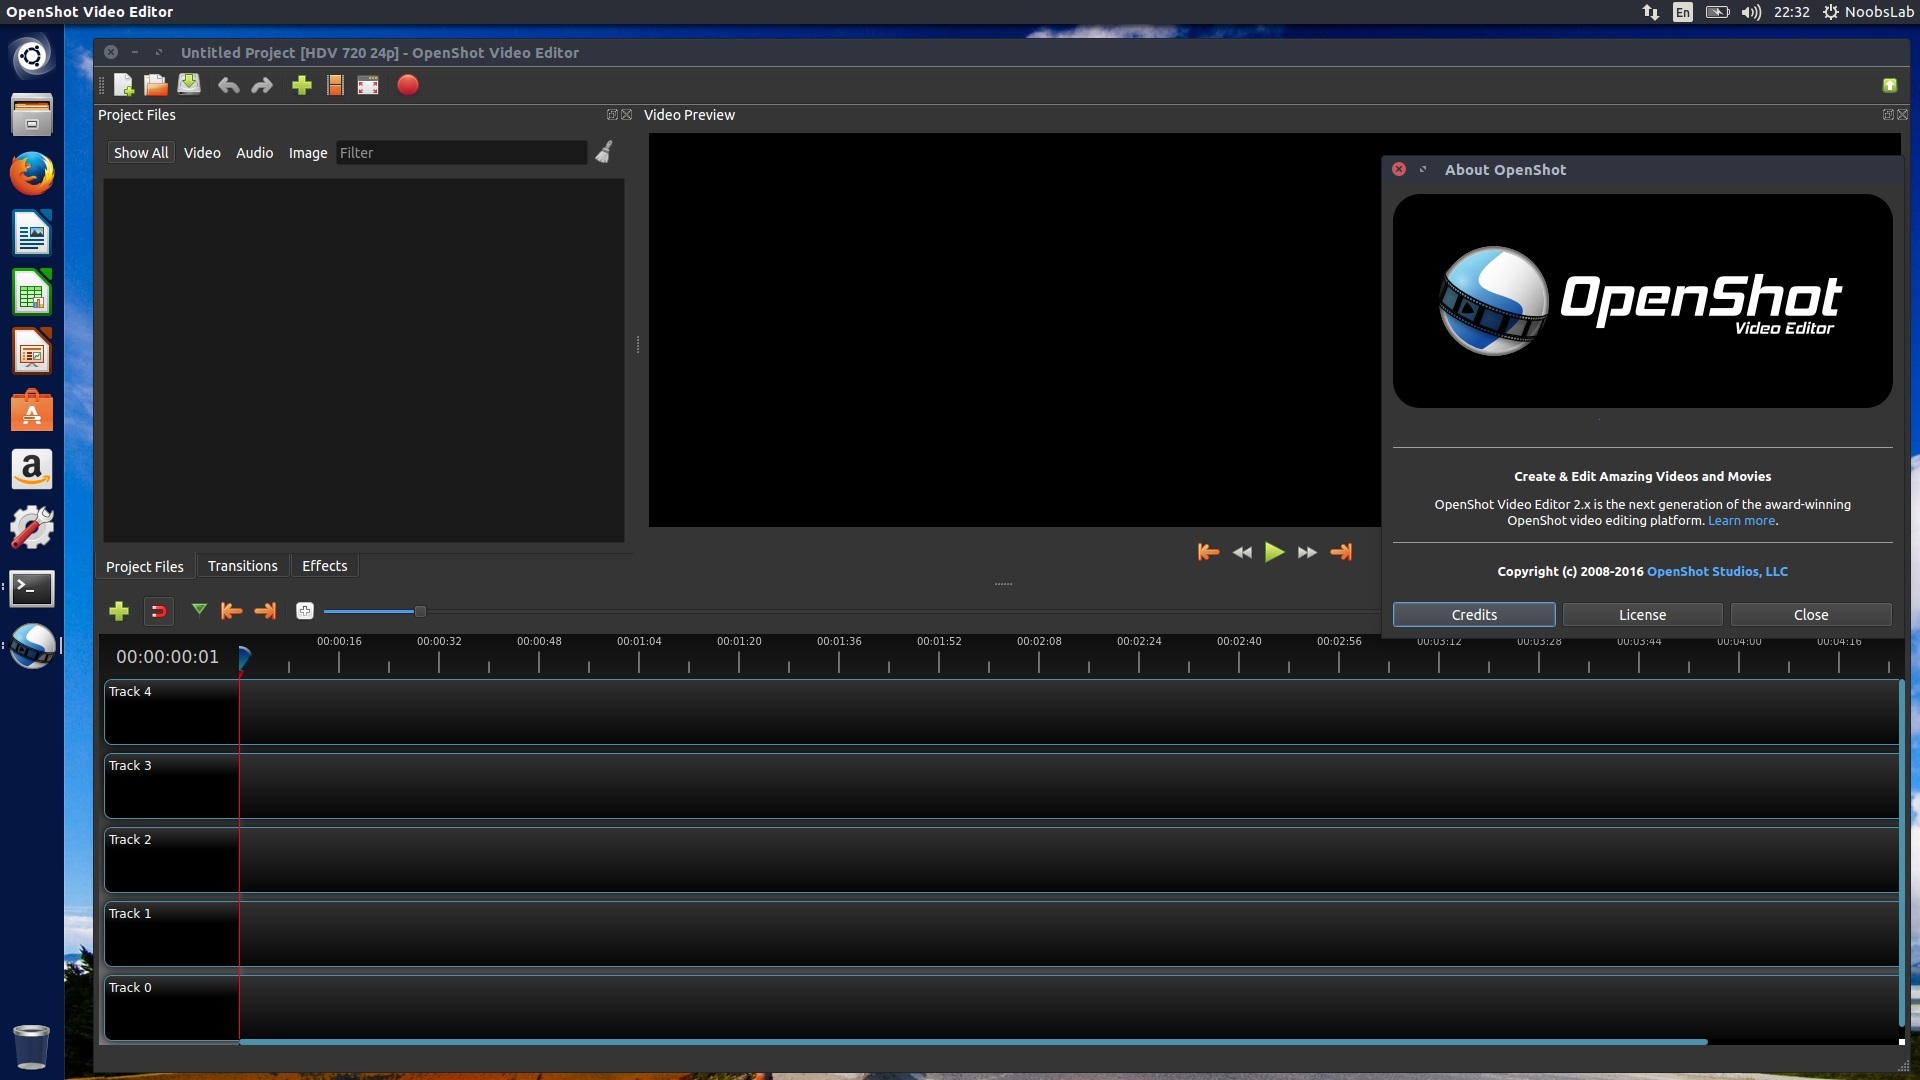This screenshot has width=1920, height=1080.
Task: Jump to end of video preview
Action: [x=1341, y=552]
